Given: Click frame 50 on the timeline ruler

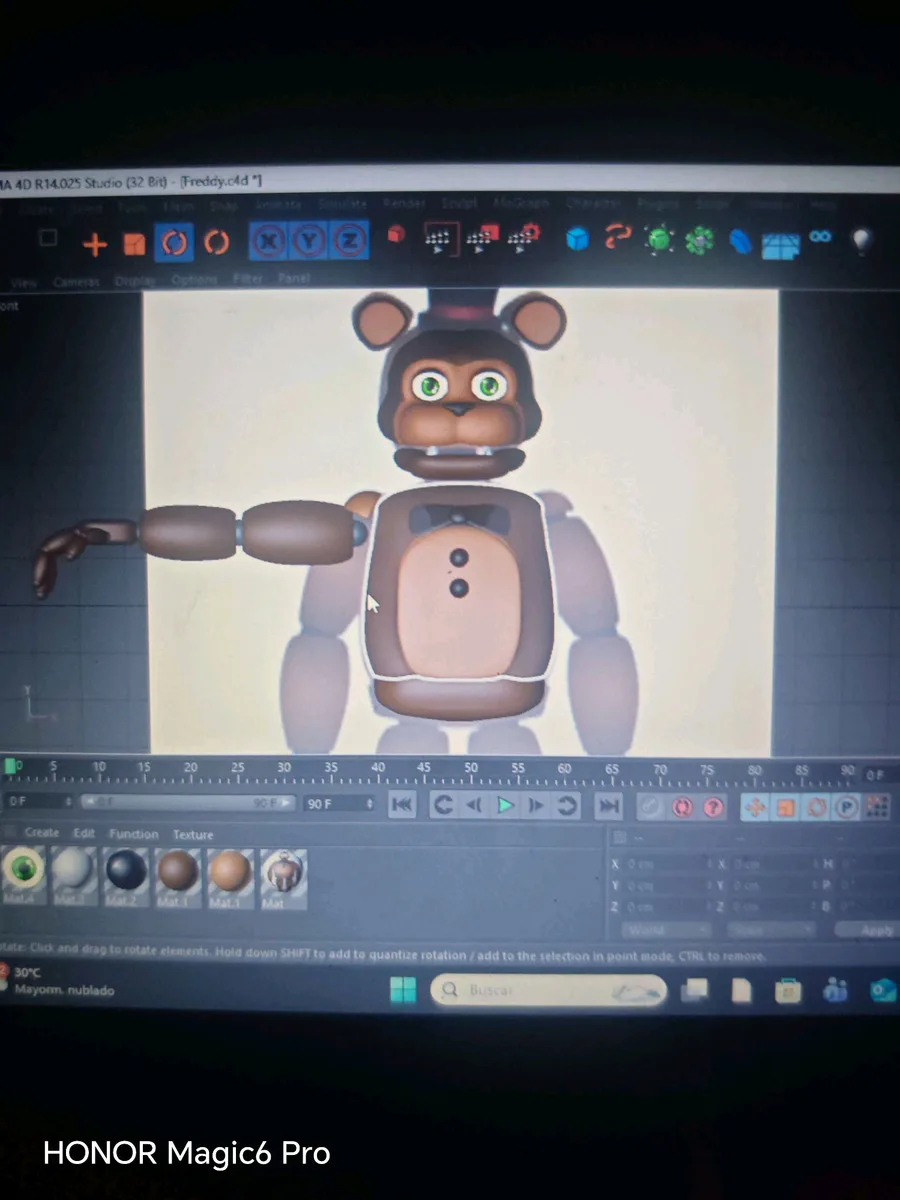Looking at the screenshot, I should 470,768.
